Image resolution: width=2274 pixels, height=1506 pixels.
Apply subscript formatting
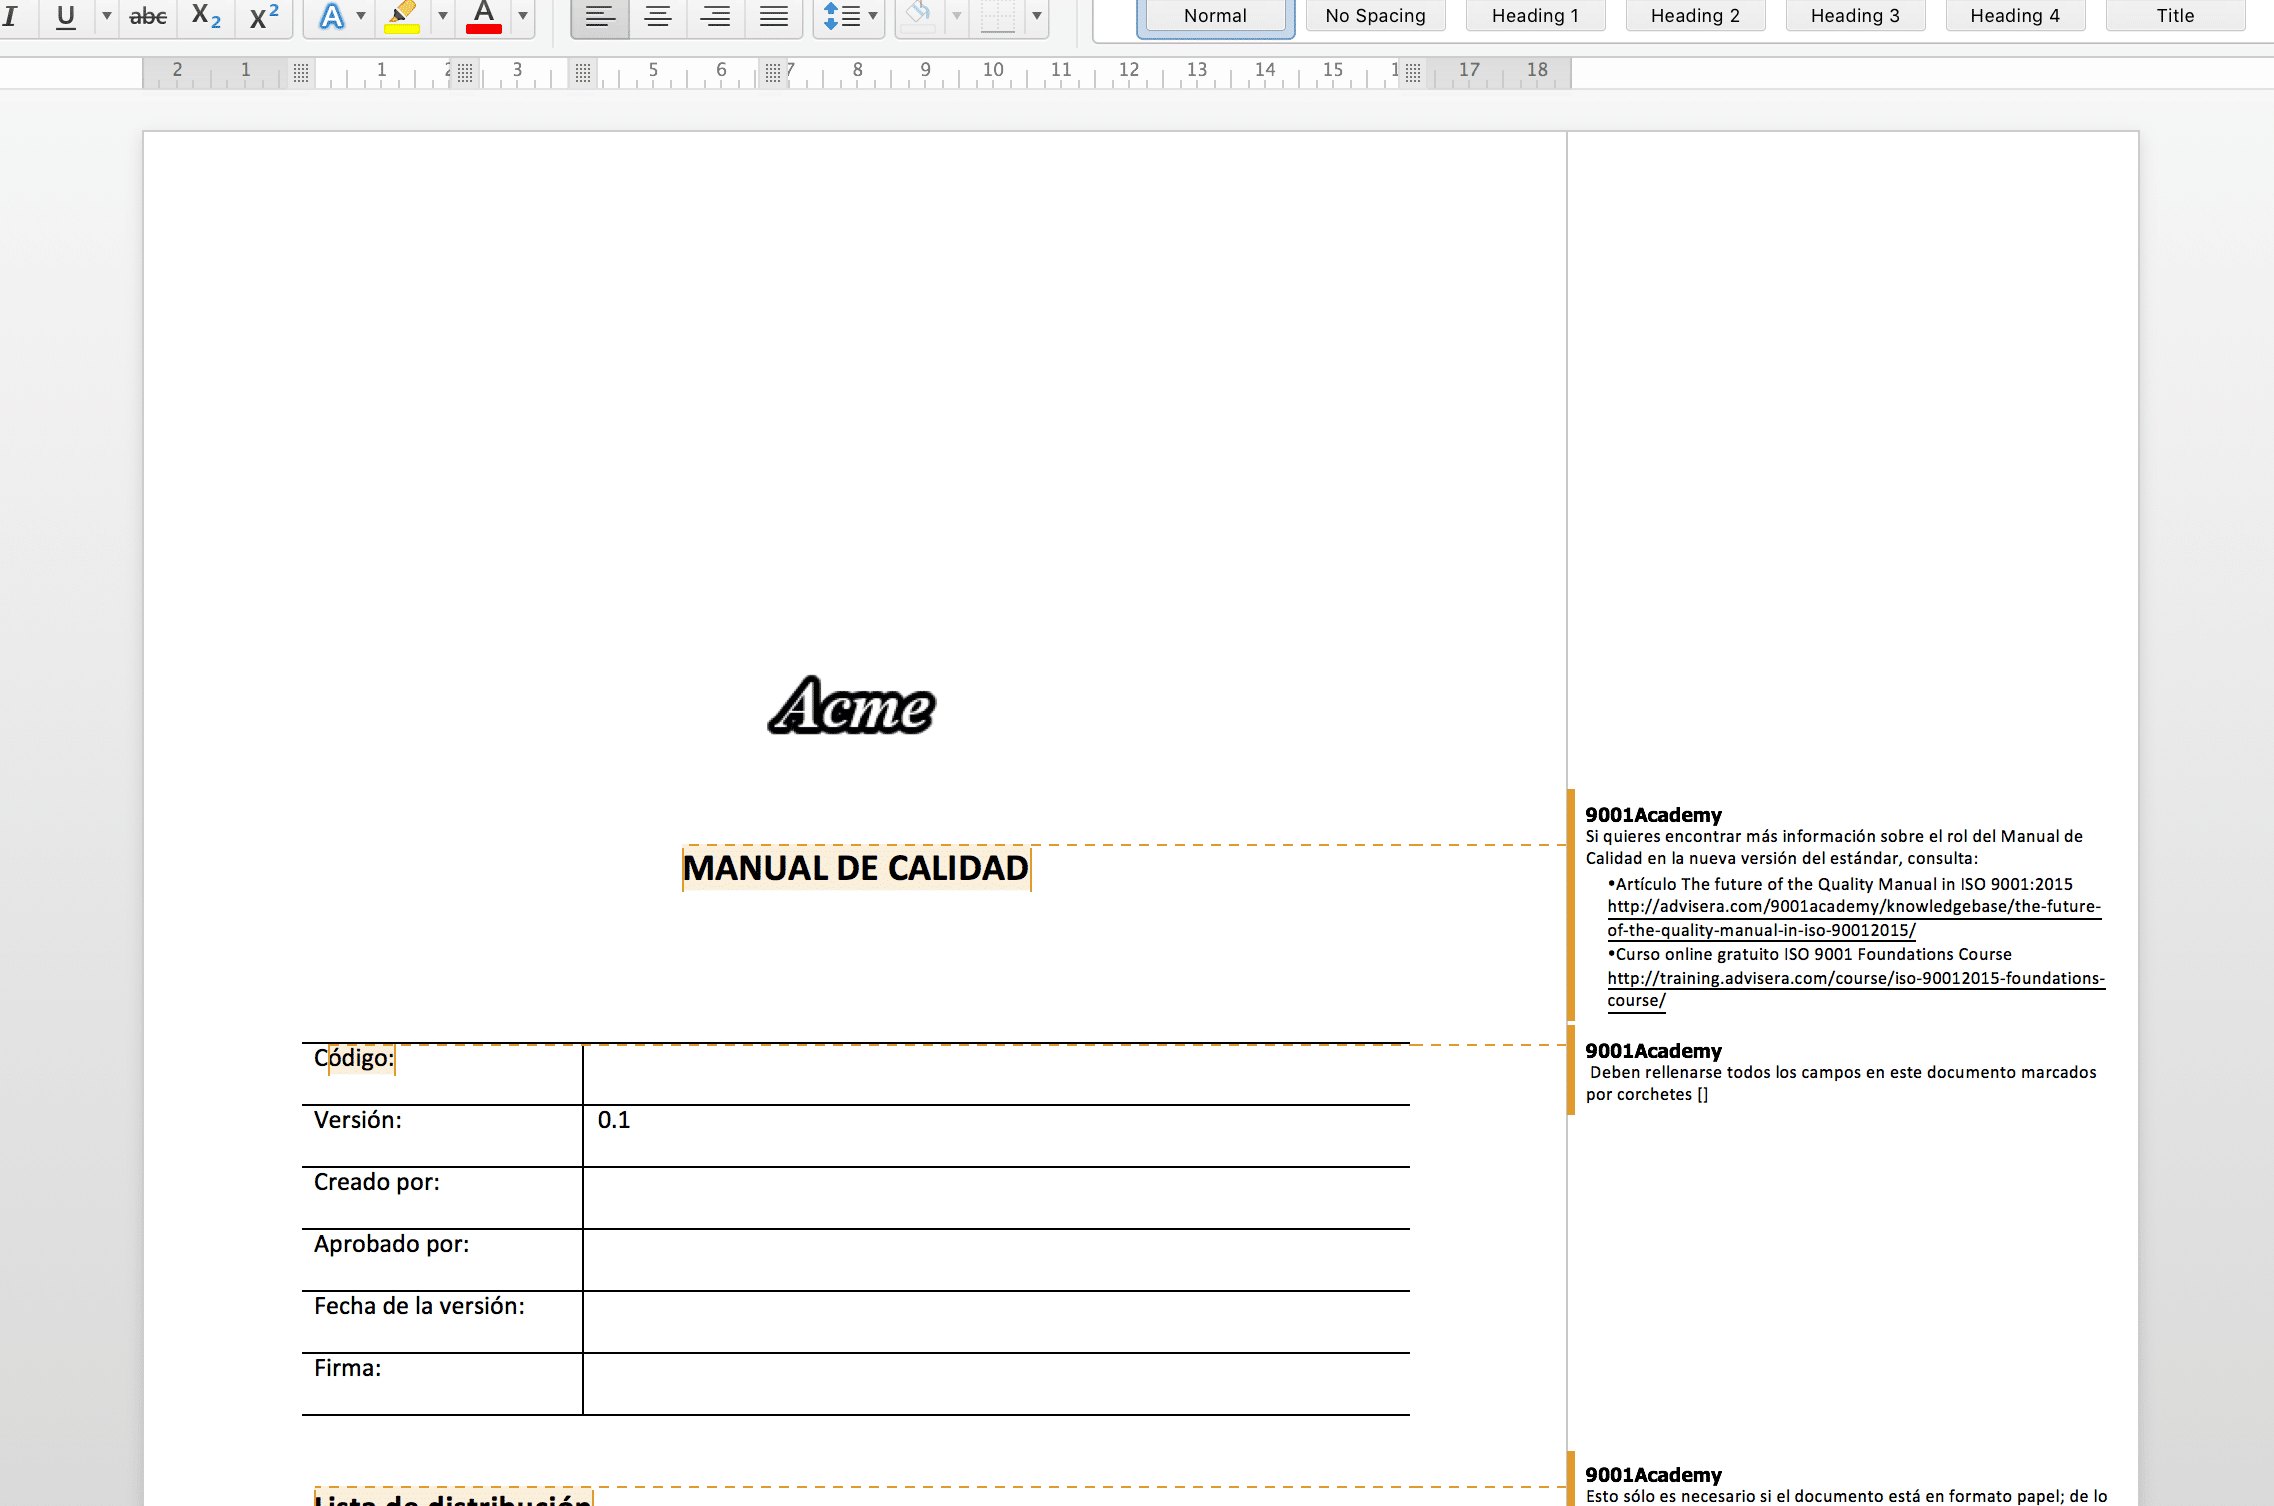point(203,17)
